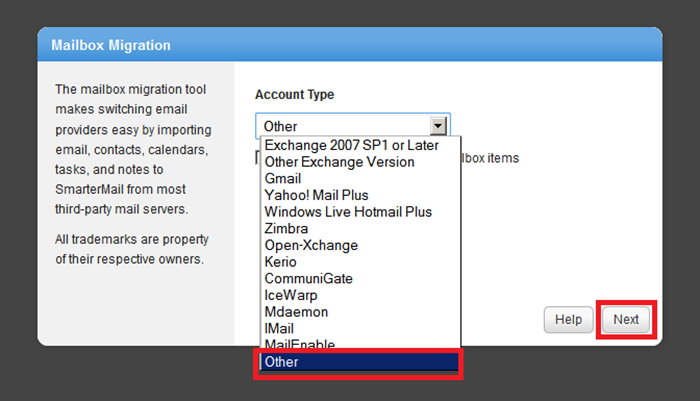
Task: Click the Mailbox Migration title bar
Action: (349, 45)
